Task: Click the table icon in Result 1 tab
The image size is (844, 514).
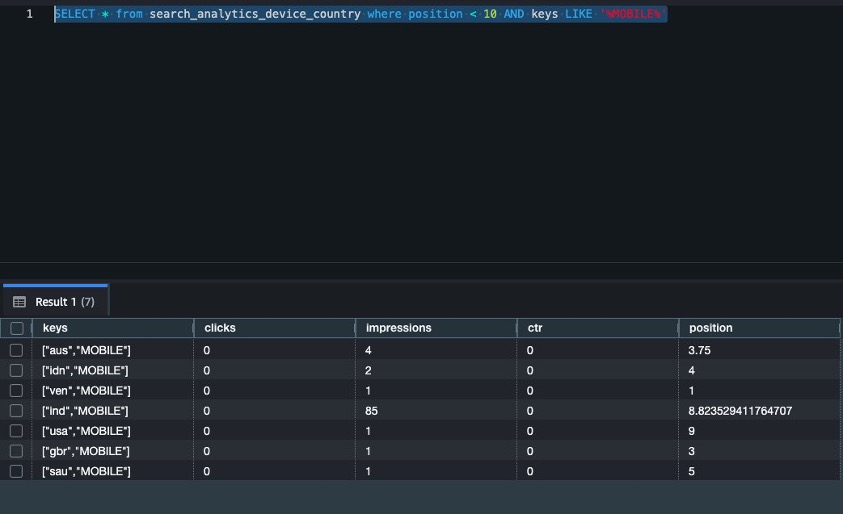Action: tap(19, 302)
